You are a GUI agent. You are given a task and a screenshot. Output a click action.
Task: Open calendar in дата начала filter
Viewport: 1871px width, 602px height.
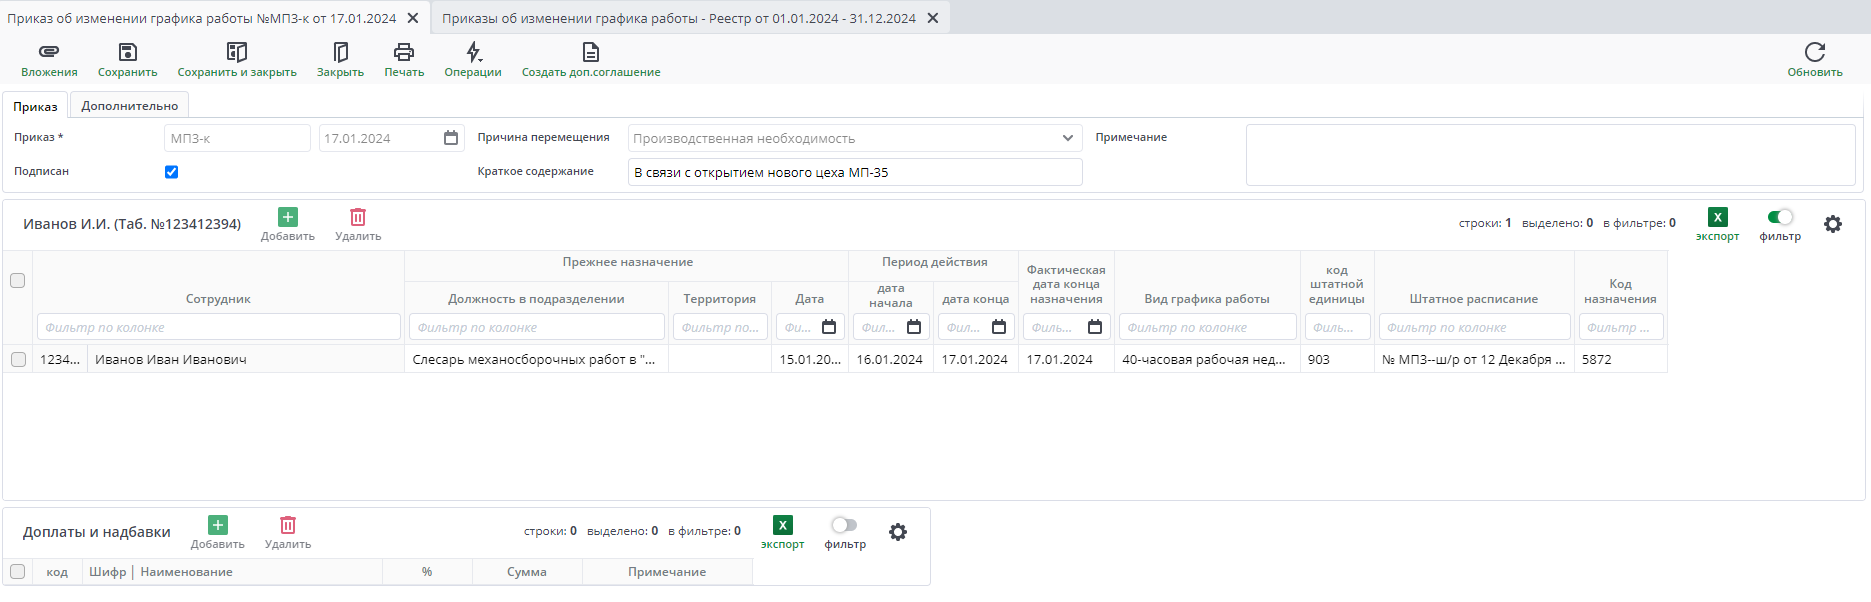pos(914,327)
